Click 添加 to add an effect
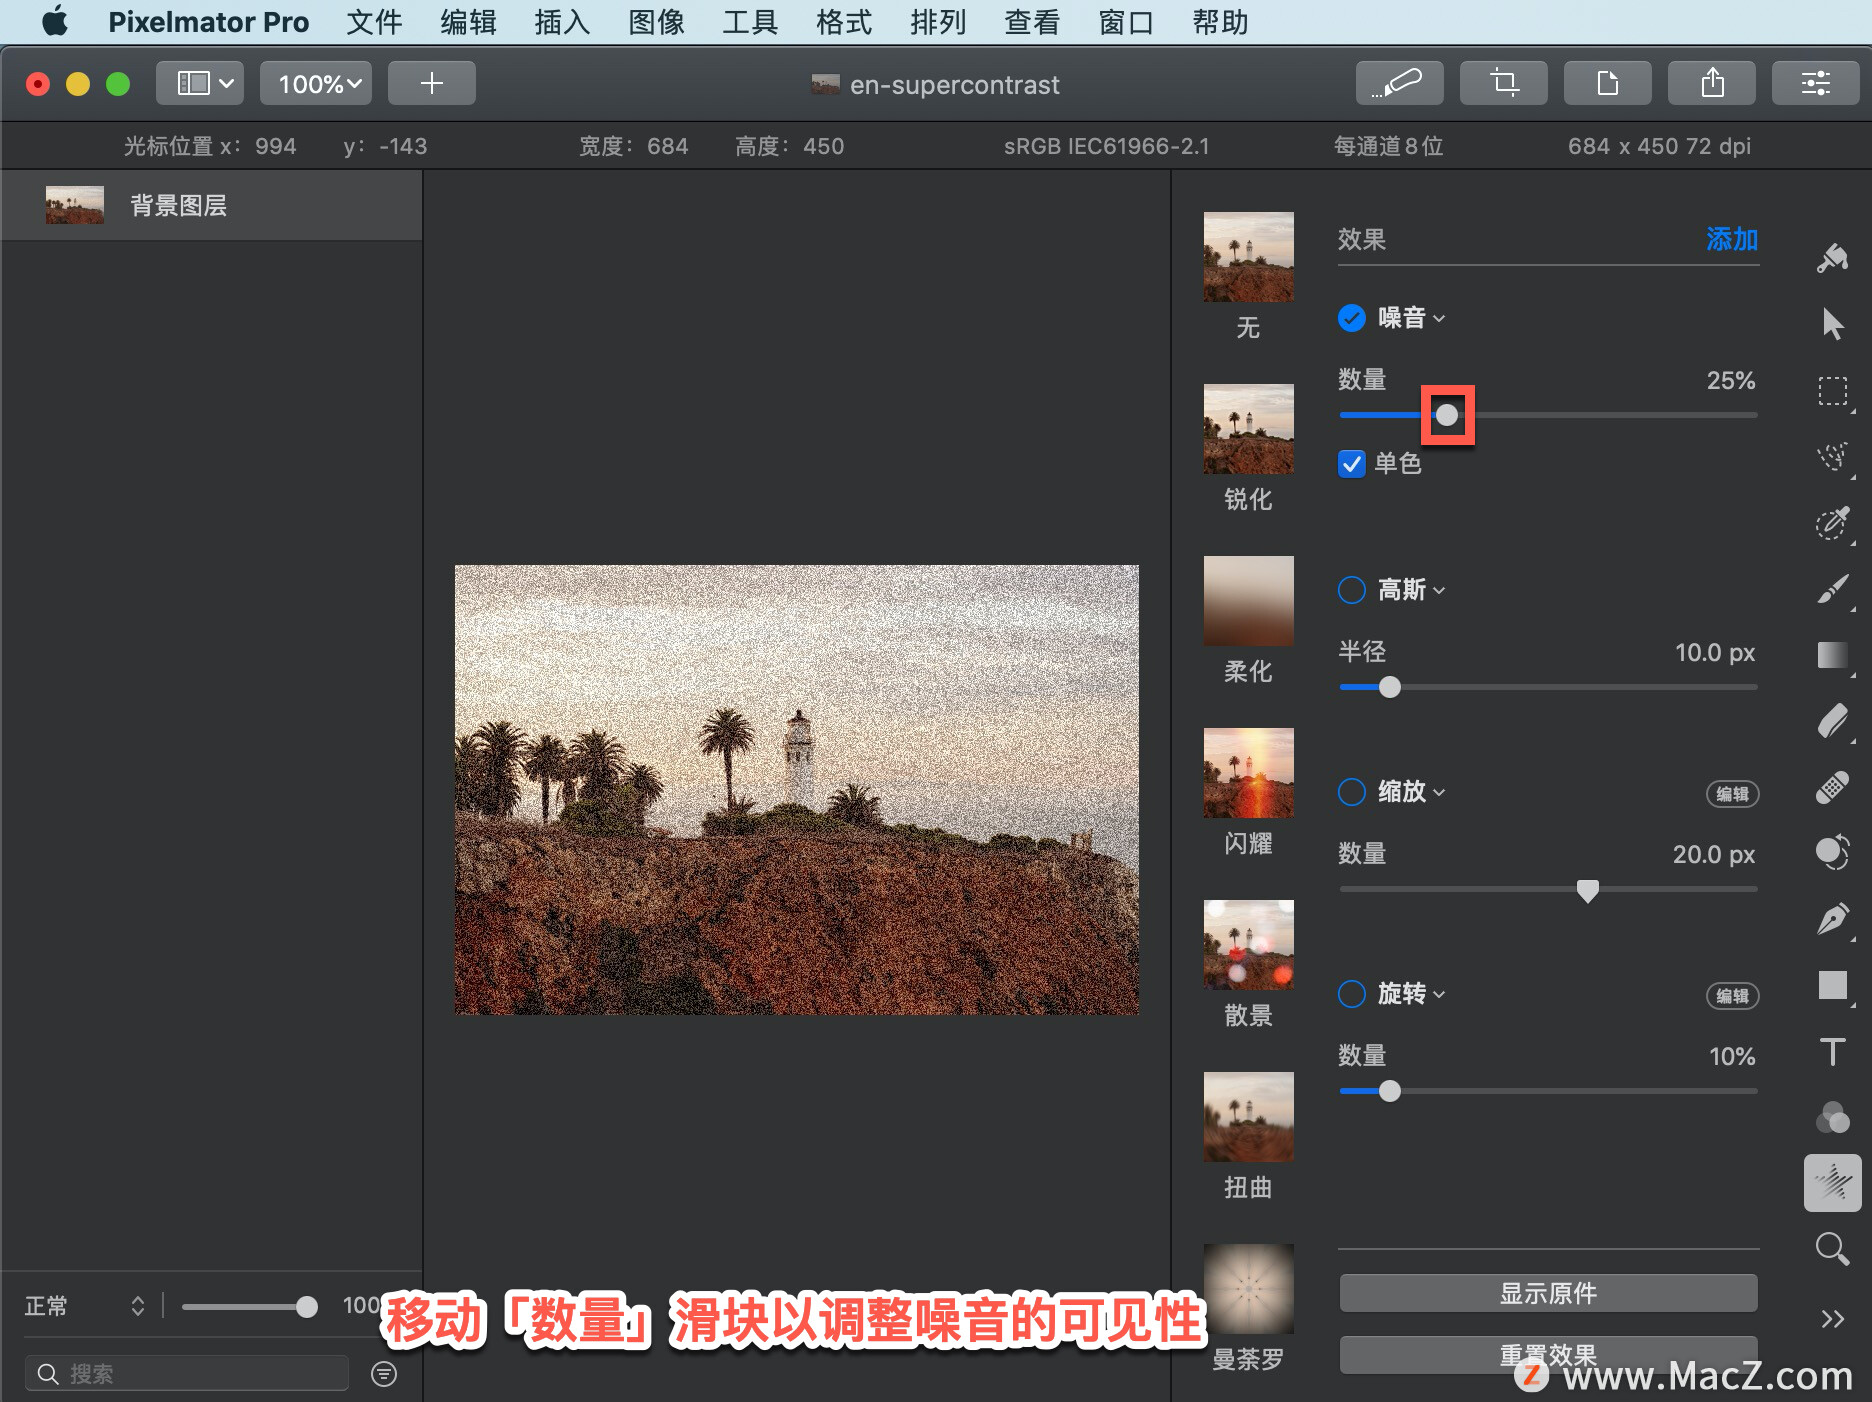The height and width of the screenshot is (1402, 1872). pyautogui.click(x=1732, y=240)
